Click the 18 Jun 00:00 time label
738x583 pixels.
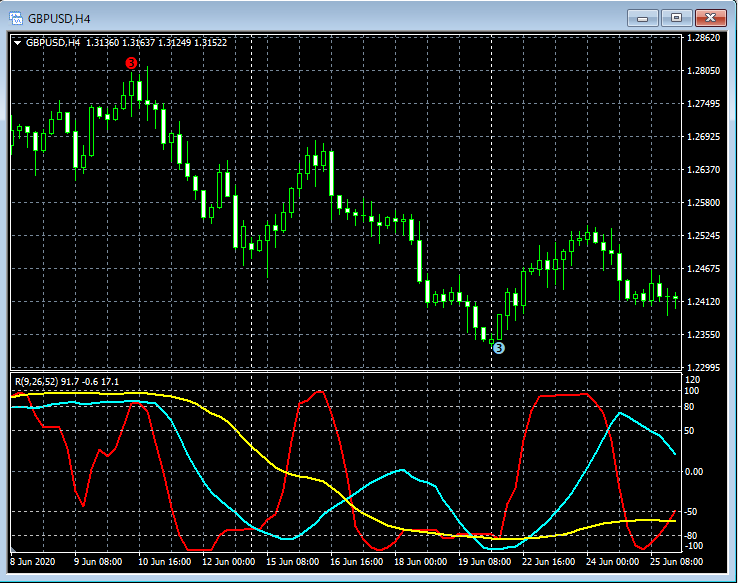[x=421, y=562]
